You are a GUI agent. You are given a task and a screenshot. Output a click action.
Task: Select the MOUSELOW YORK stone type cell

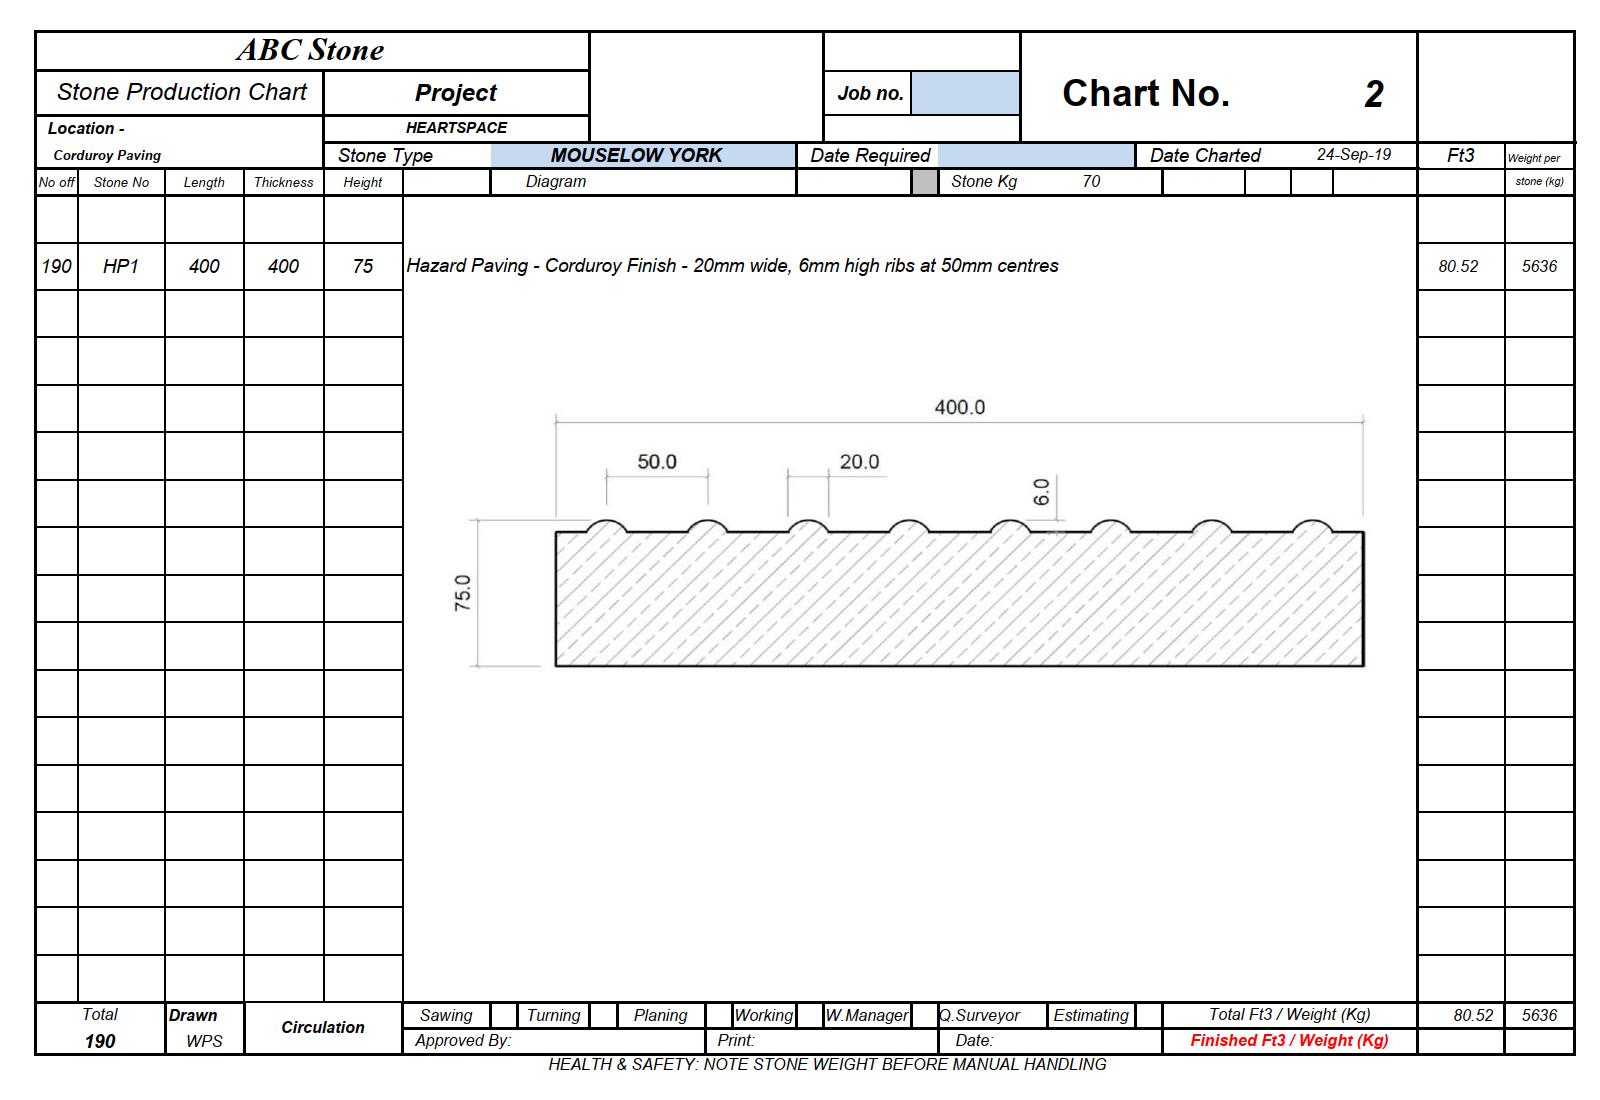click(643, 155)
